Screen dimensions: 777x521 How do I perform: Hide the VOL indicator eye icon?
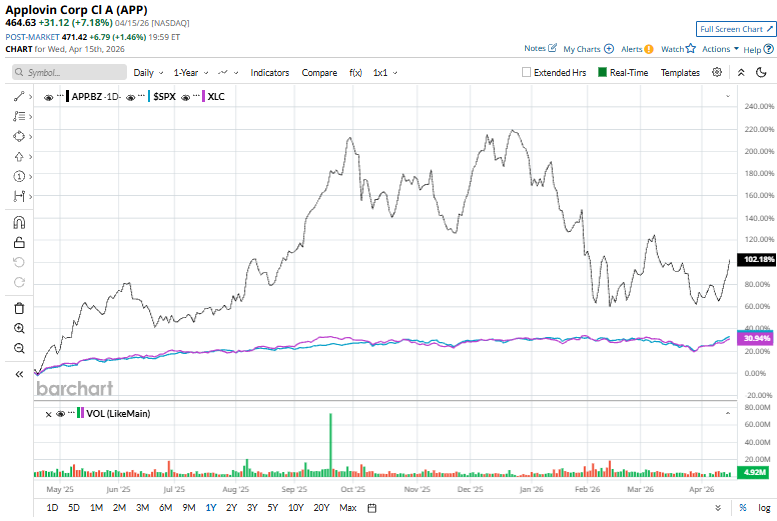(x=60, y=414)
